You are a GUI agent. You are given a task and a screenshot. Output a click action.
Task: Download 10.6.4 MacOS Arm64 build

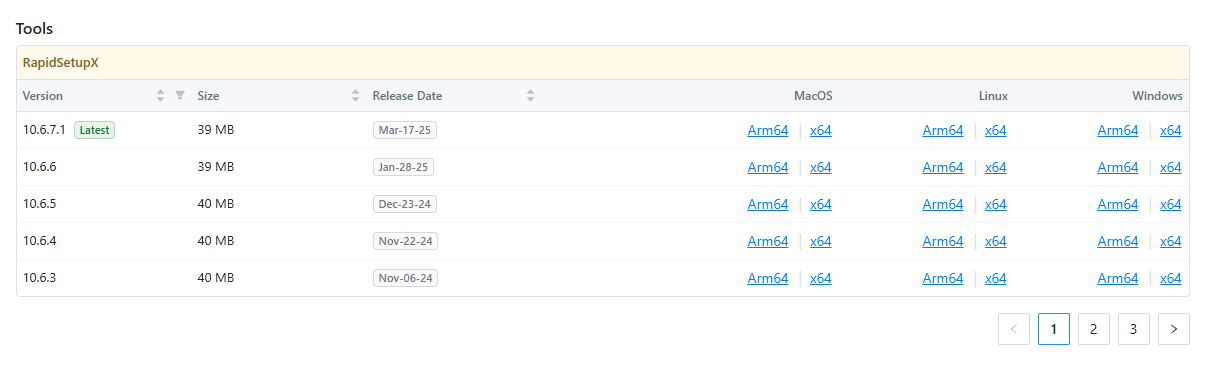click(x=768, y=241)
